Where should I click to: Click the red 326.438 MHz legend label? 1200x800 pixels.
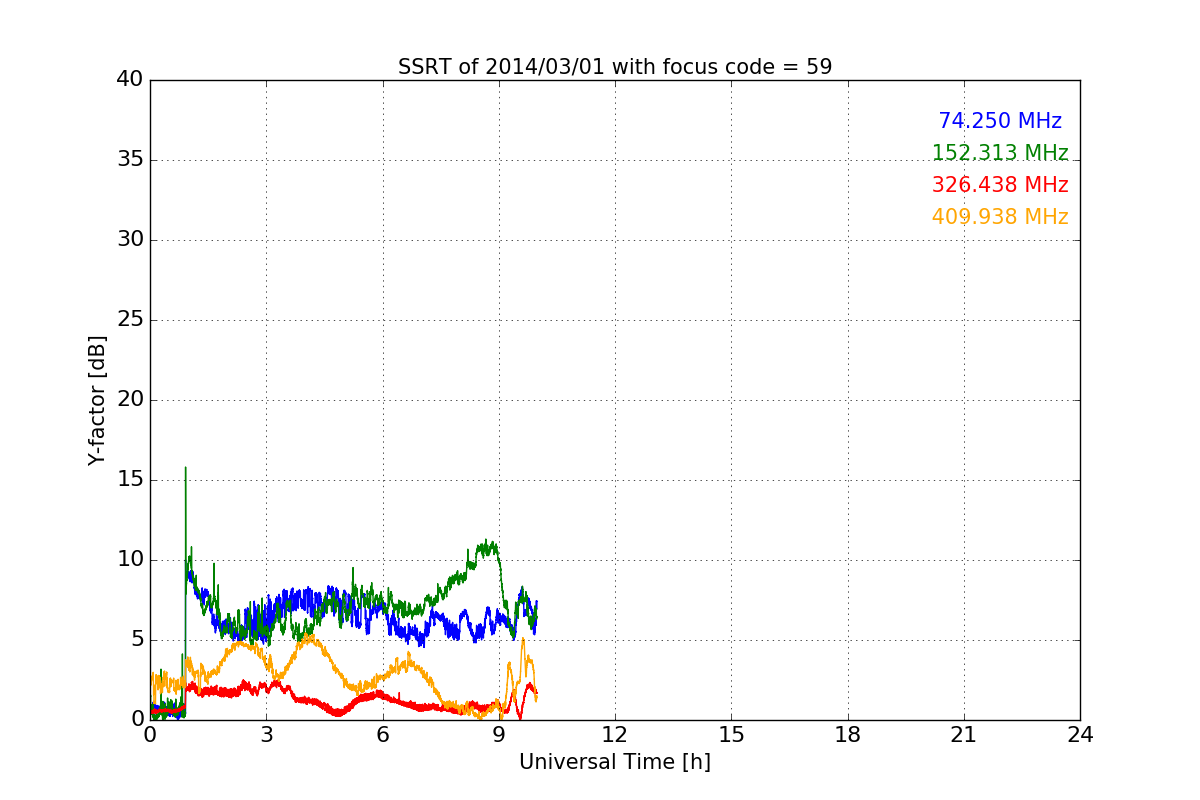pyautogui.click(x=1000, y=185)
